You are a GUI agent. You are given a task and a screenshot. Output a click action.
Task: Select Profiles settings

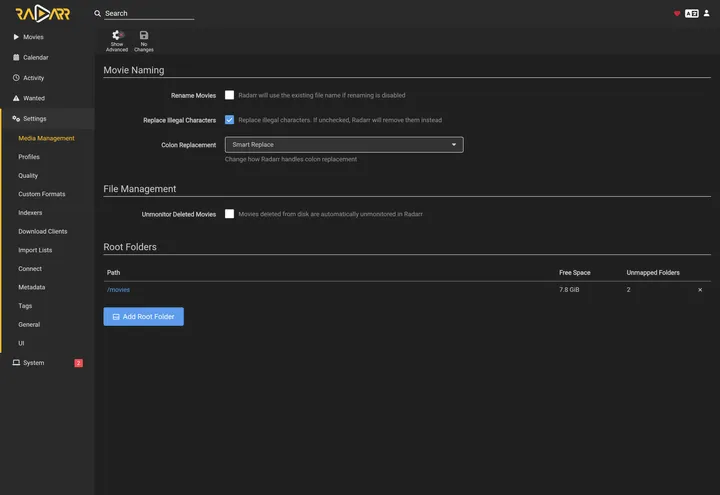29,157
